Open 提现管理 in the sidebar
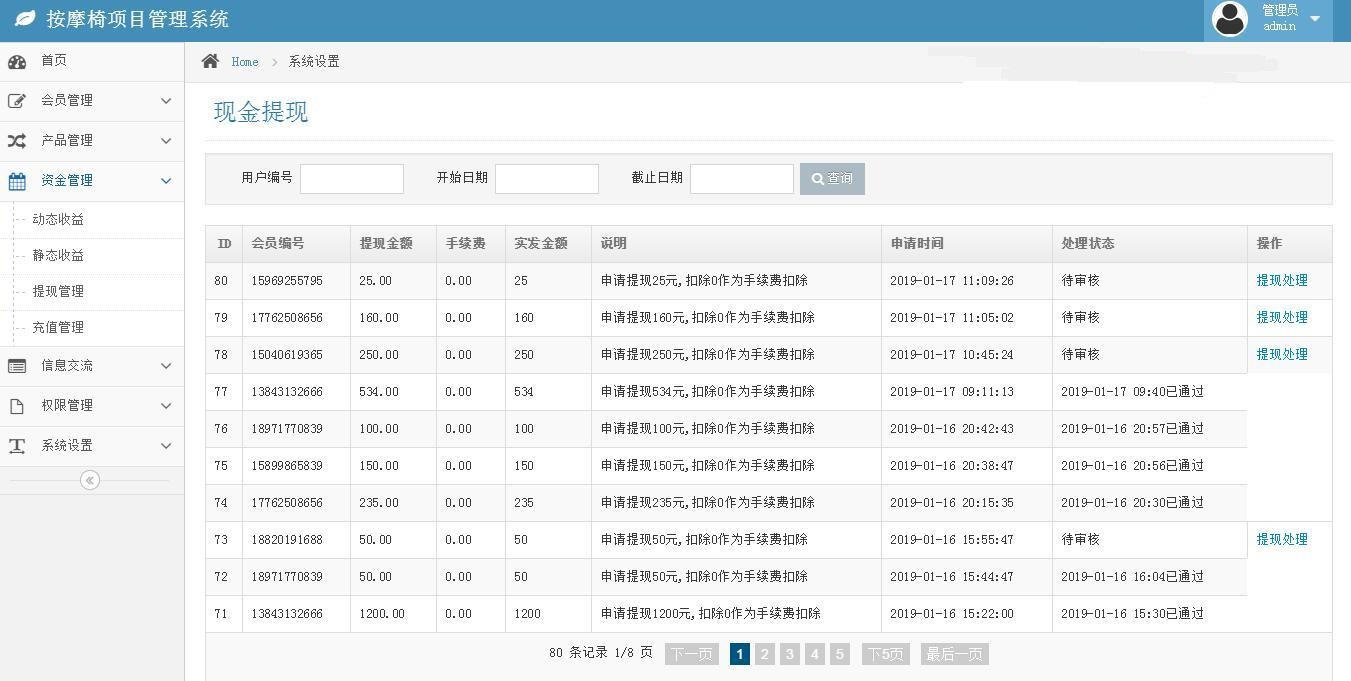Image resolution: width=1351 pixels, height=681 pixels. pos(58,291)
